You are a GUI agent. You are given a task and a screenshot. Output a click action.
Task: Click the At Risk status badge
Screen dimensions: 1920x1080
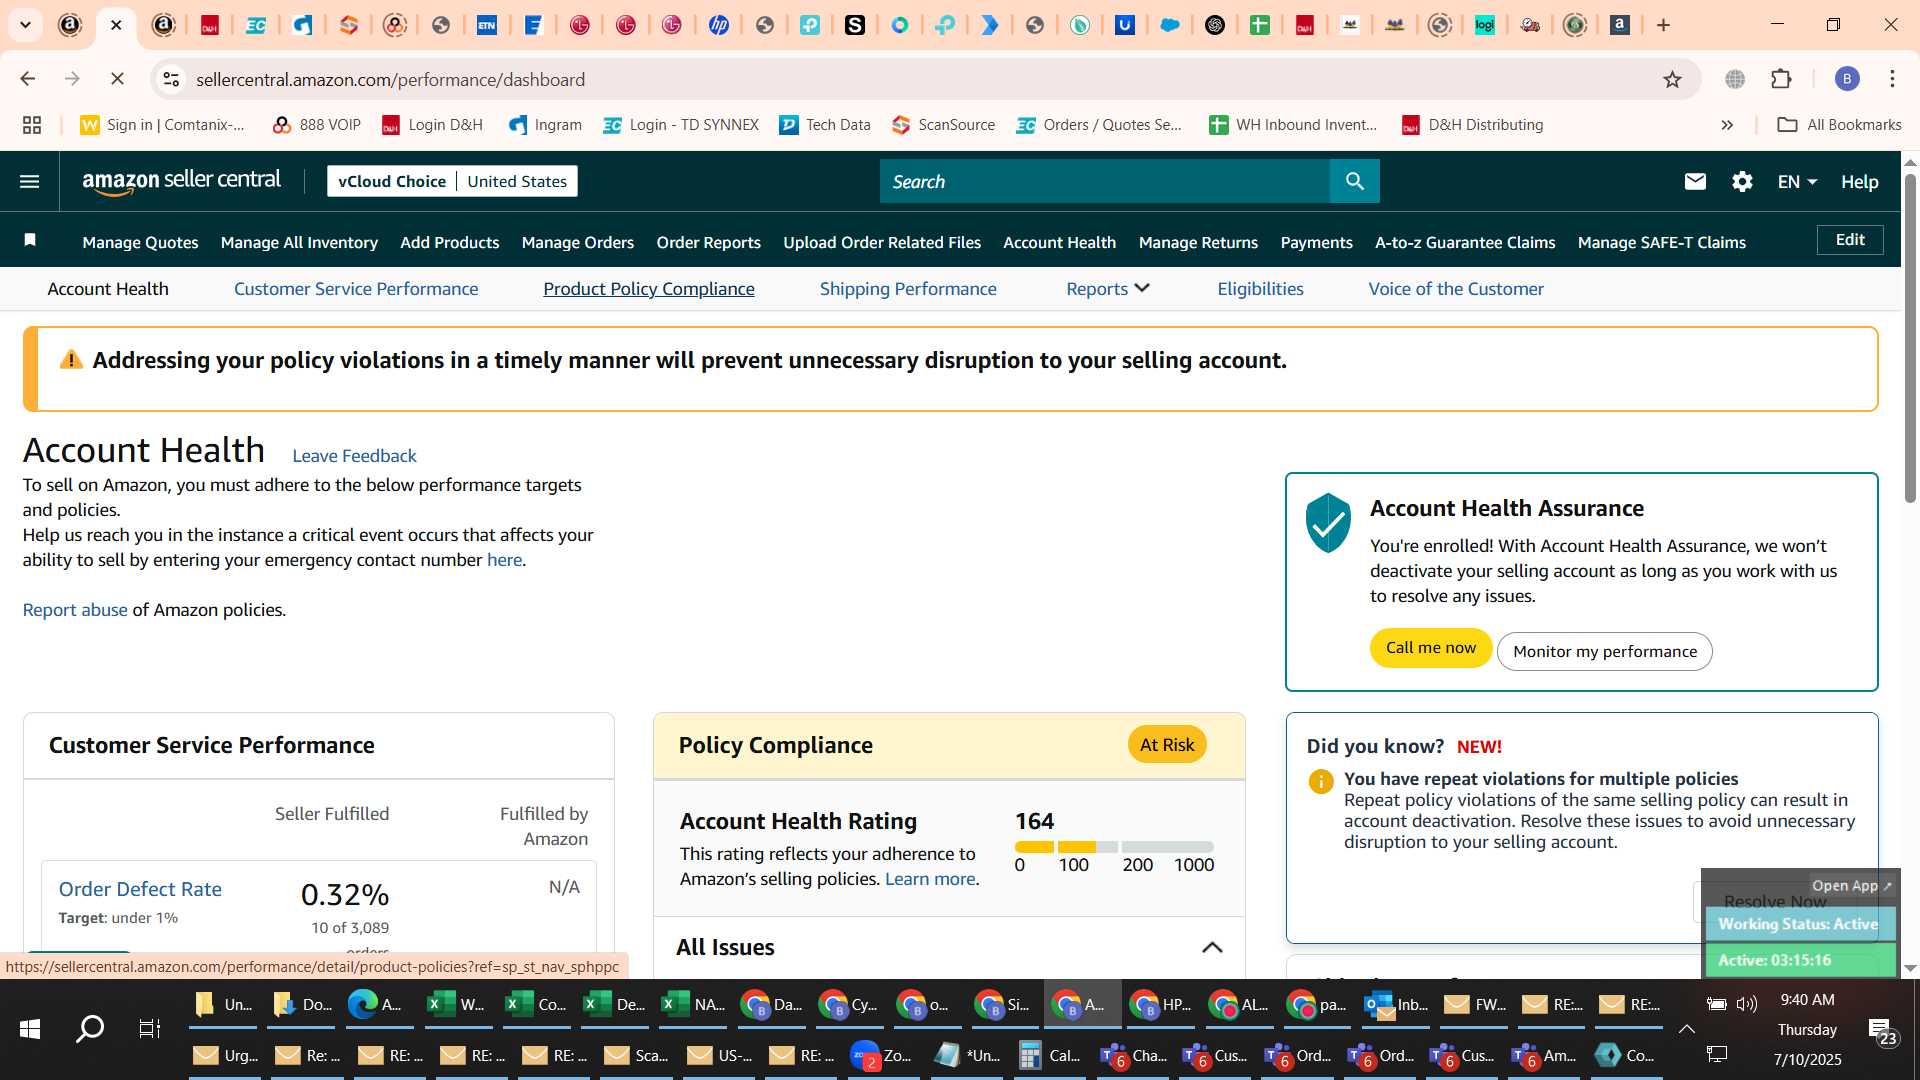pos(1167,745)
